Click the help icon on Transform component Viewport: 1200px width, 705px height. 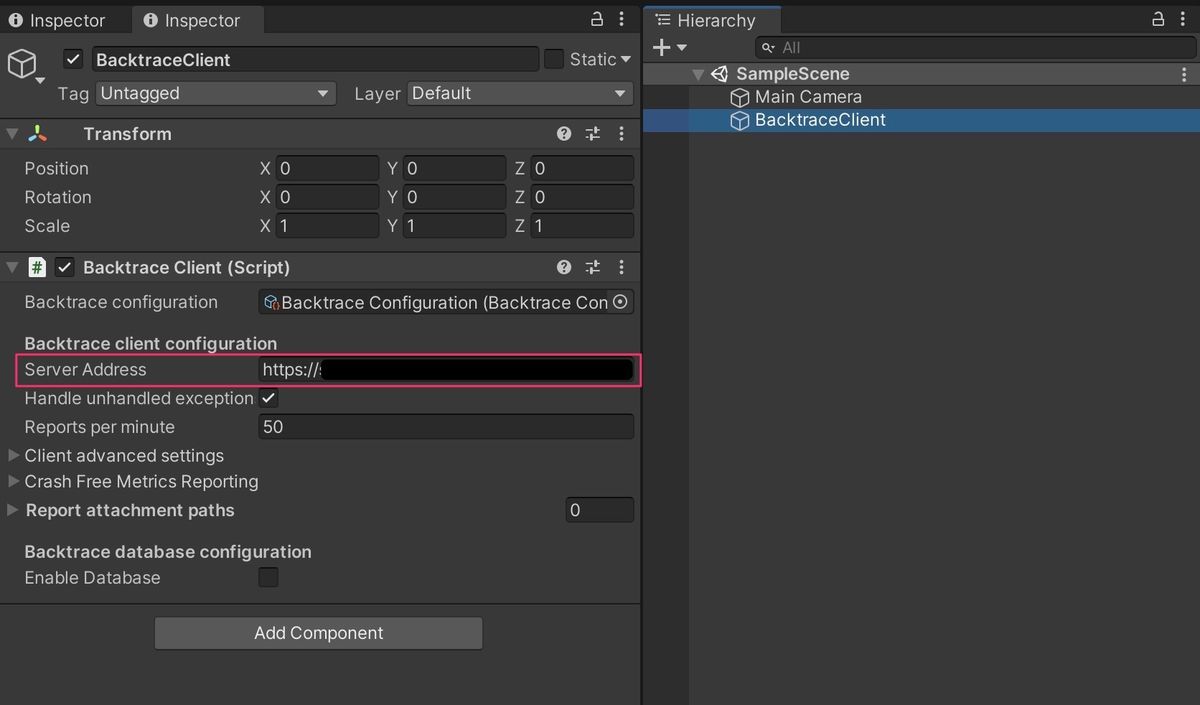[564, 133]
